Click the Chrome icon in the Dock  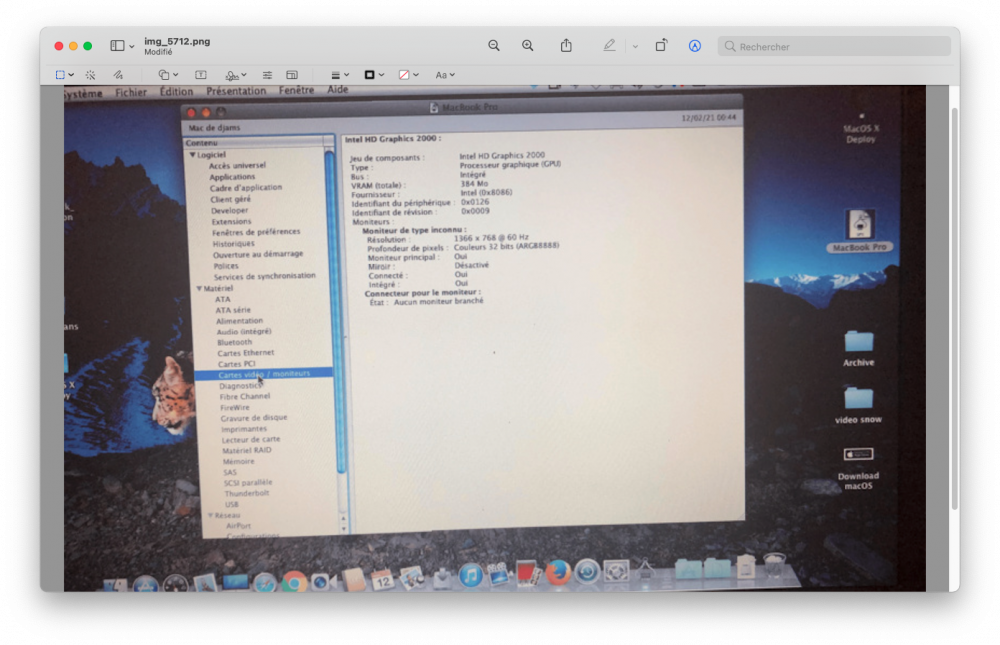(x=294, y=582)
